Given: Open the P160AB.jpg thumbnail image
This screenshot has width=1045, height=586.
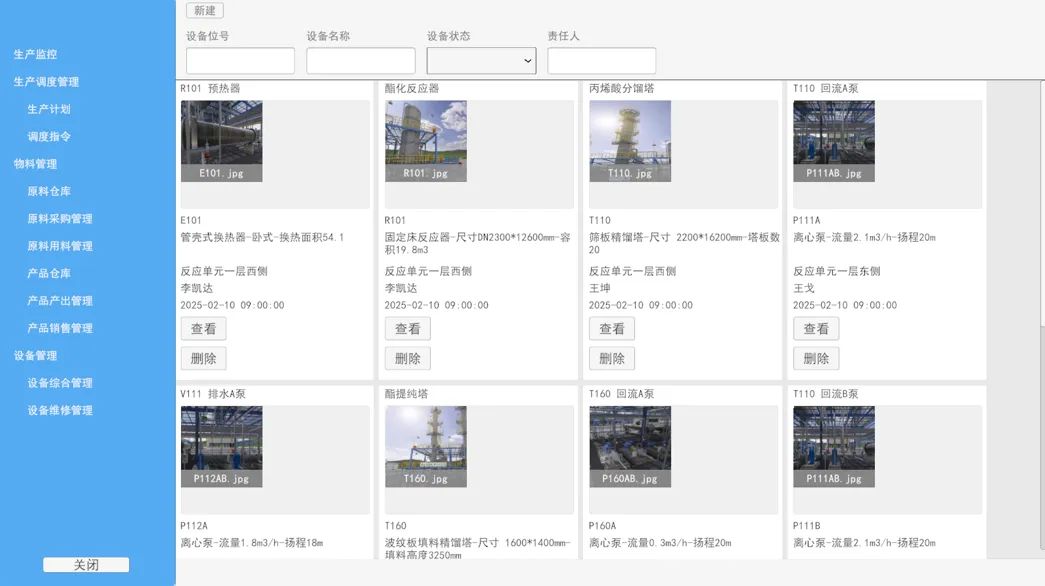Looking at the screenshot, I should pos(630,447).
